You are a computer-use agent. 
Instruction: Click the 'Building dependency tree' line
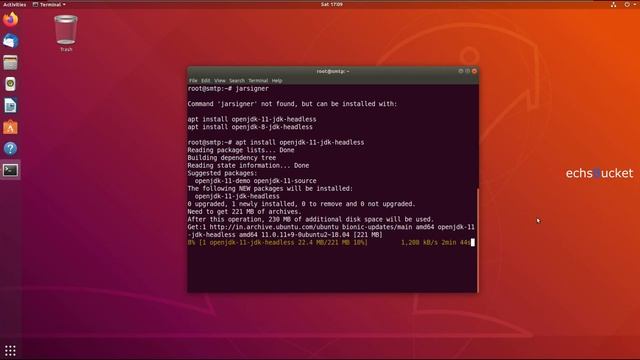coord(232,158)
